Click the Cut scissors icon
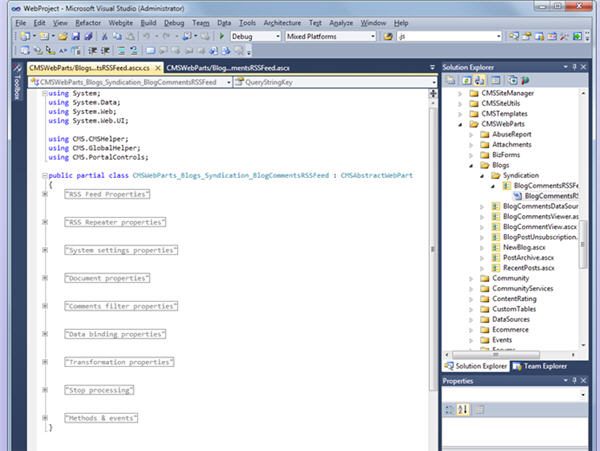Screen dimensions: 600x451 coord(105,36)
